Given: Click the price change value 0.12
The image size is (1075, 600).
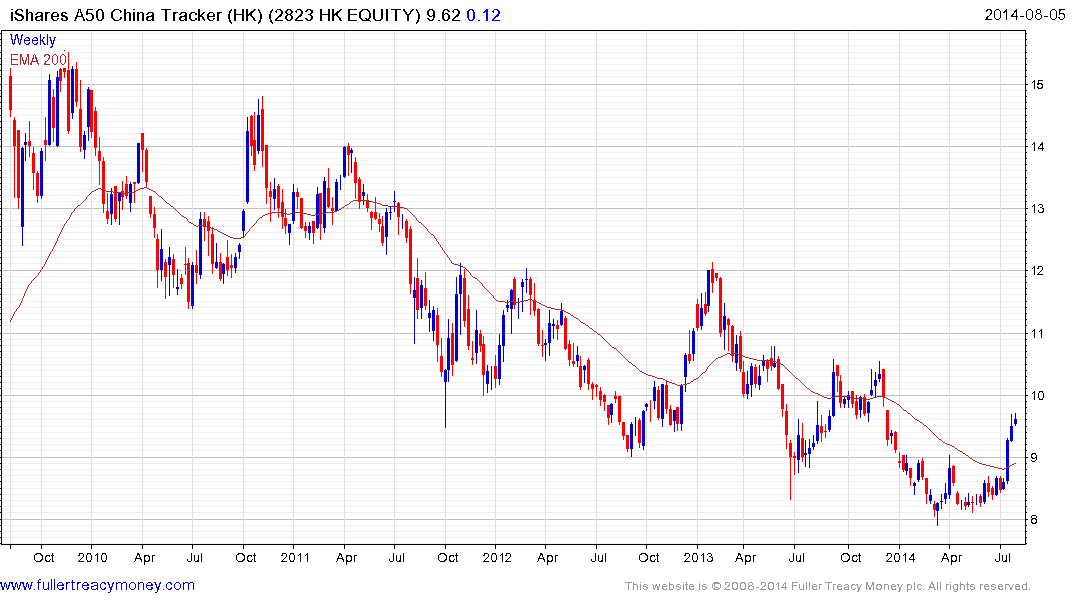Looking at the screenshot, I should (x=483, y=15).
